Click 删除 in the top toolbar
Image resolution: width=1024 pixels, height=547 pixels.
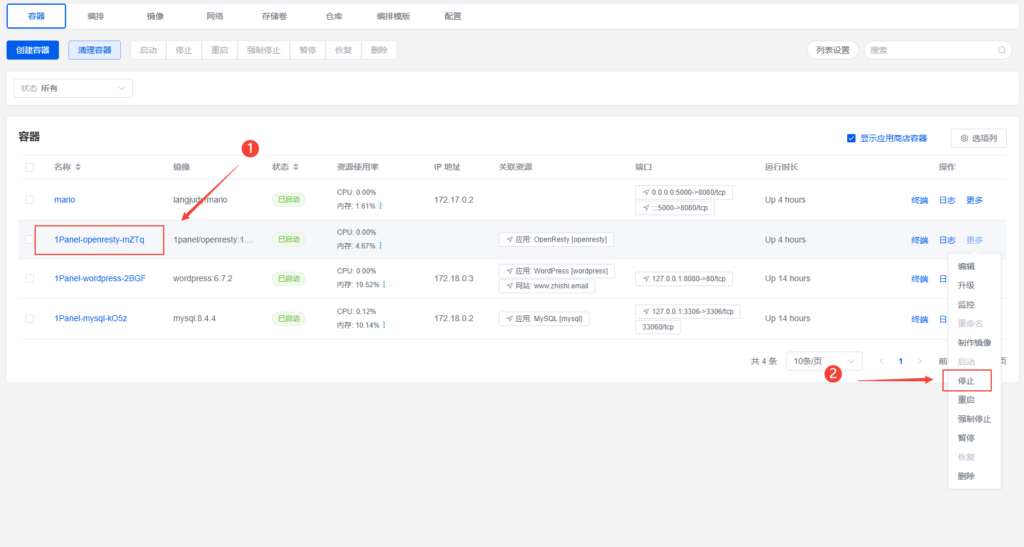click(x=379, y=50)
